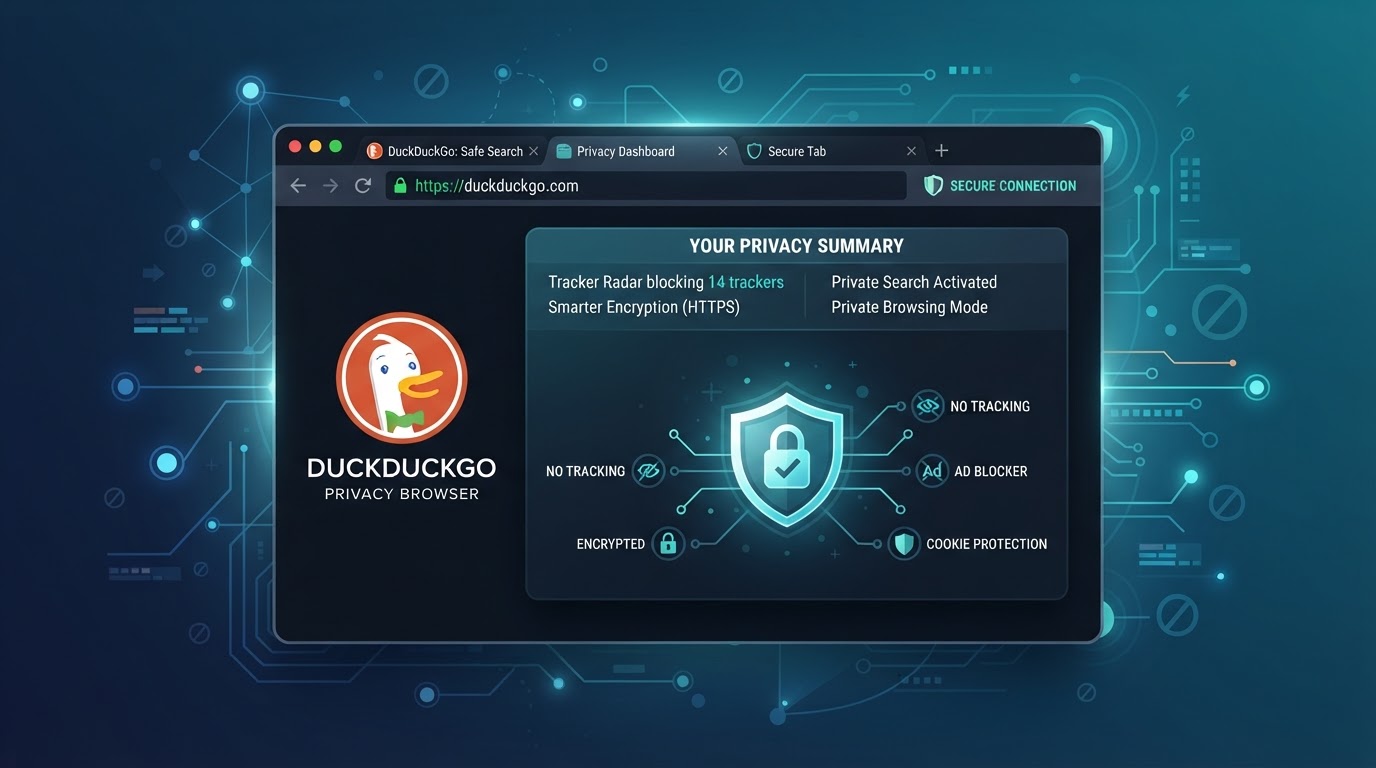Click the Ad Blocker label
This screenshot has width=1376, height=768.
[x=991, y=471]
